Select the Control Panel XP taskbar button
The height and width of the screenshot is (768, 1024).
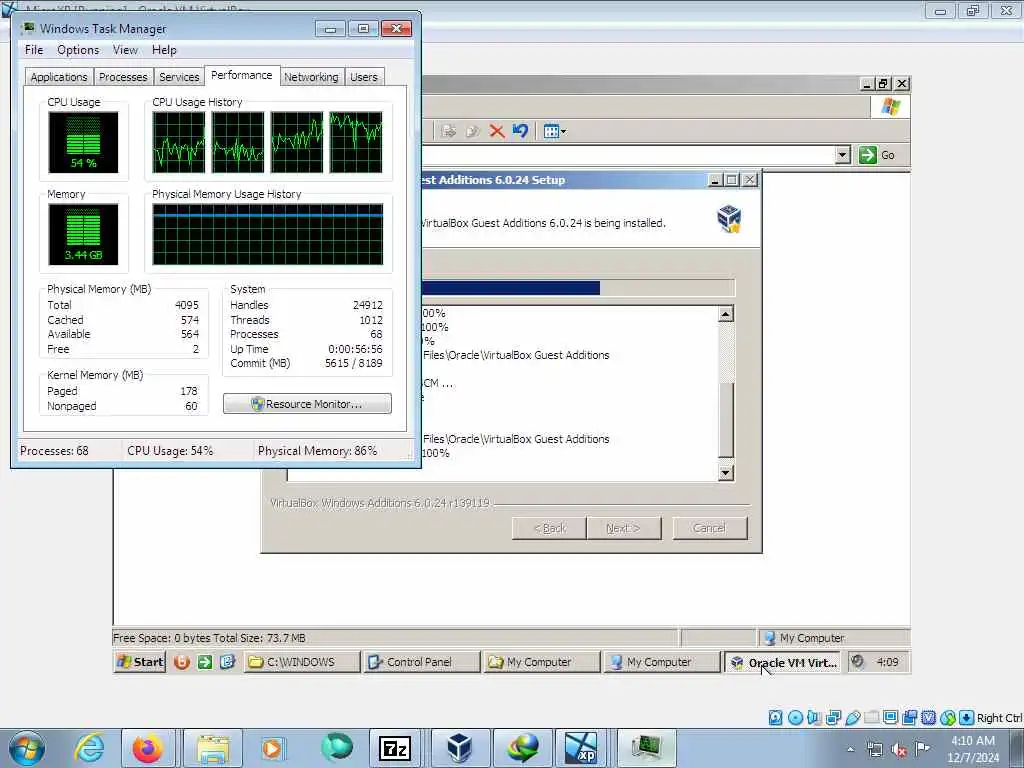tap(422, 662)
